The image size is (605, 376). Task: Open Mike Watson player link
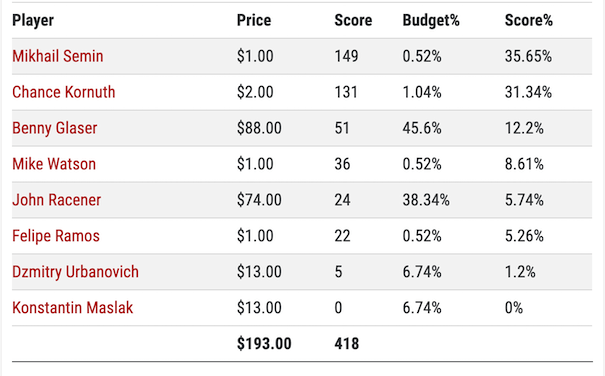tap(54, 164)
